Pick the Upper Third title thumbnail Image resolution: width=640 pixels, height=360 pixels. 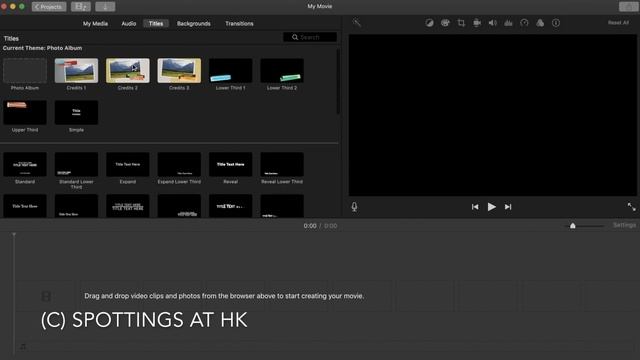25,112
